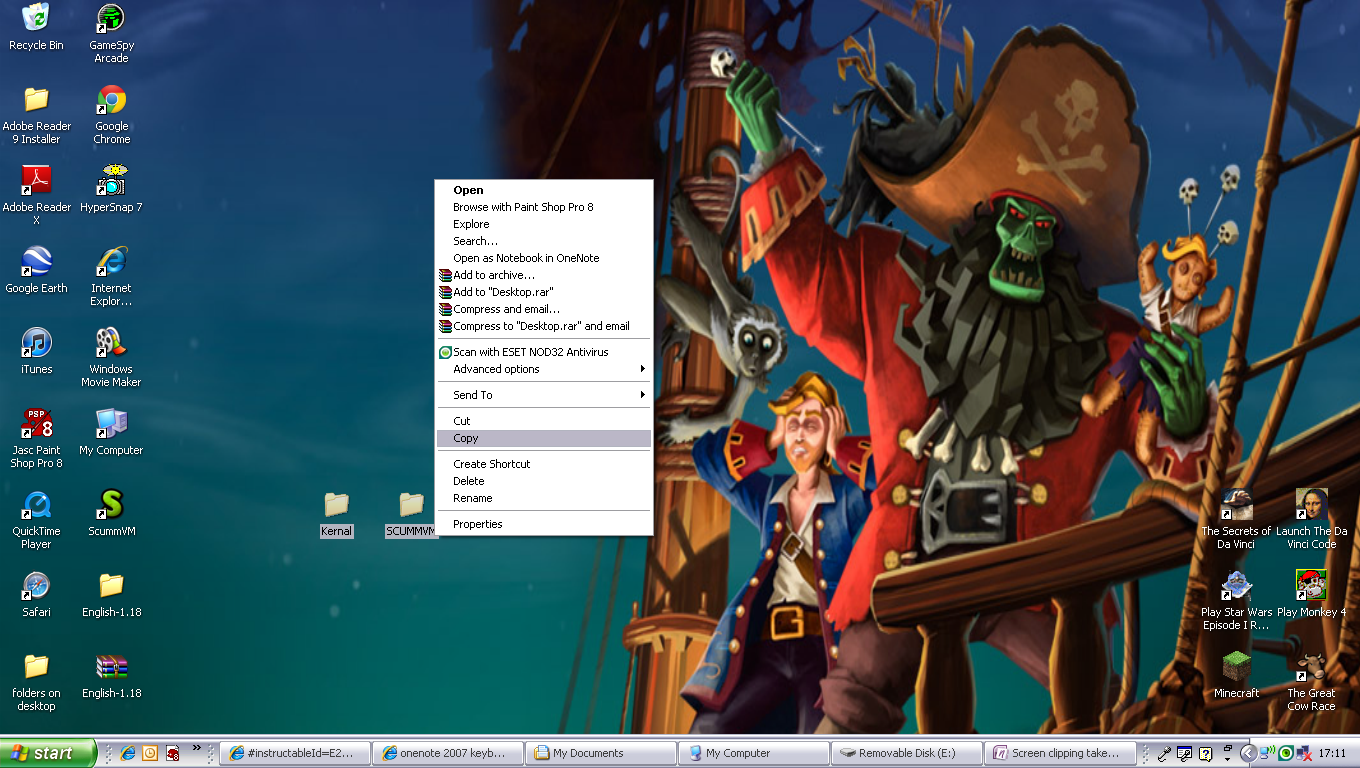
Task: Choose Add to "Desktop.rar" menu entry
Action: coord(544,292)
